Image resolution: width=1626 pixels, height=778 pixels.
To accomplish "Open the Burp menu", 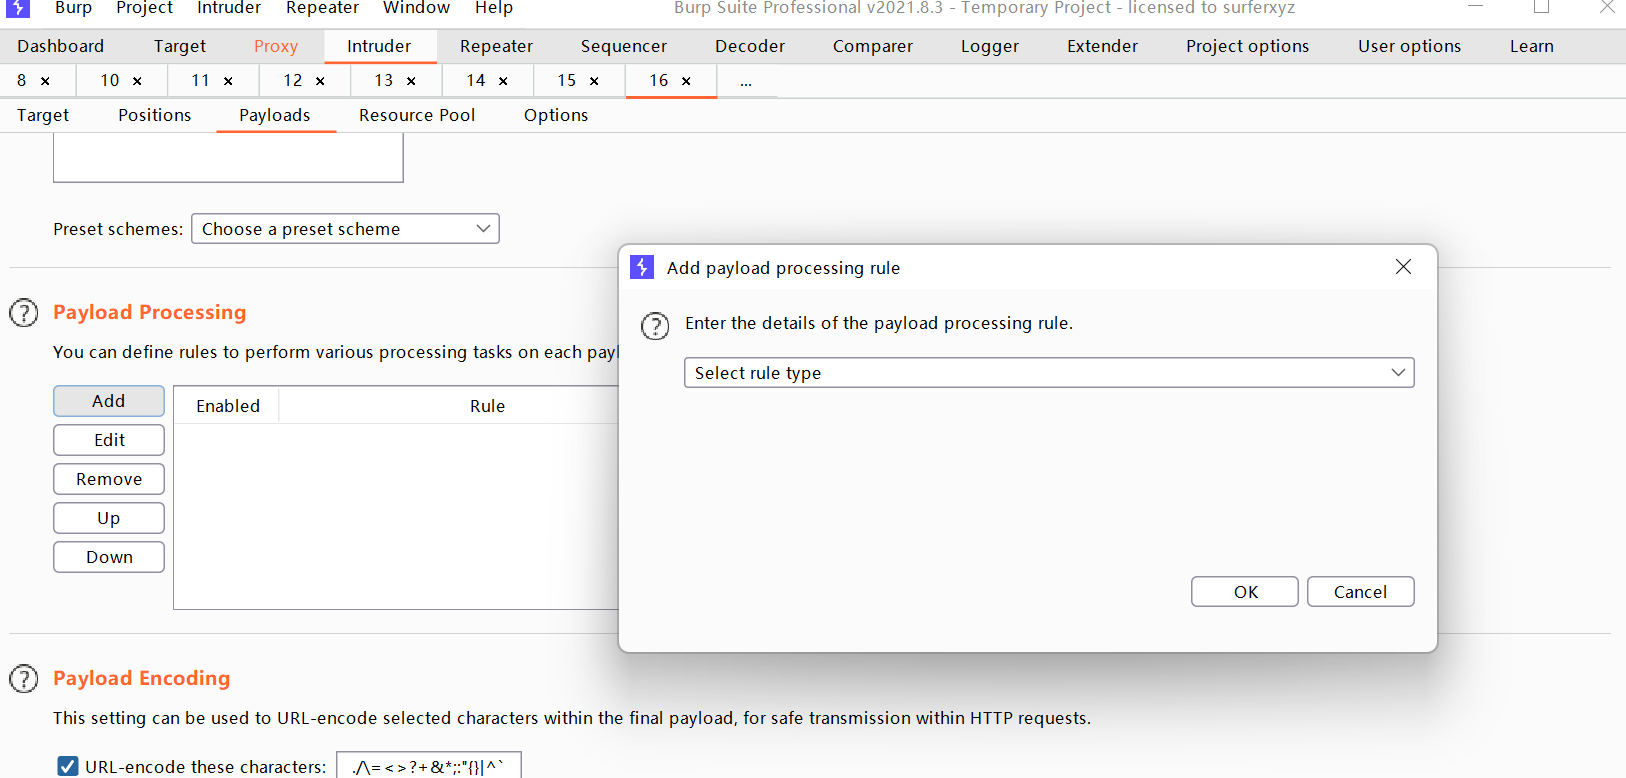I will (x=73, y=8).
